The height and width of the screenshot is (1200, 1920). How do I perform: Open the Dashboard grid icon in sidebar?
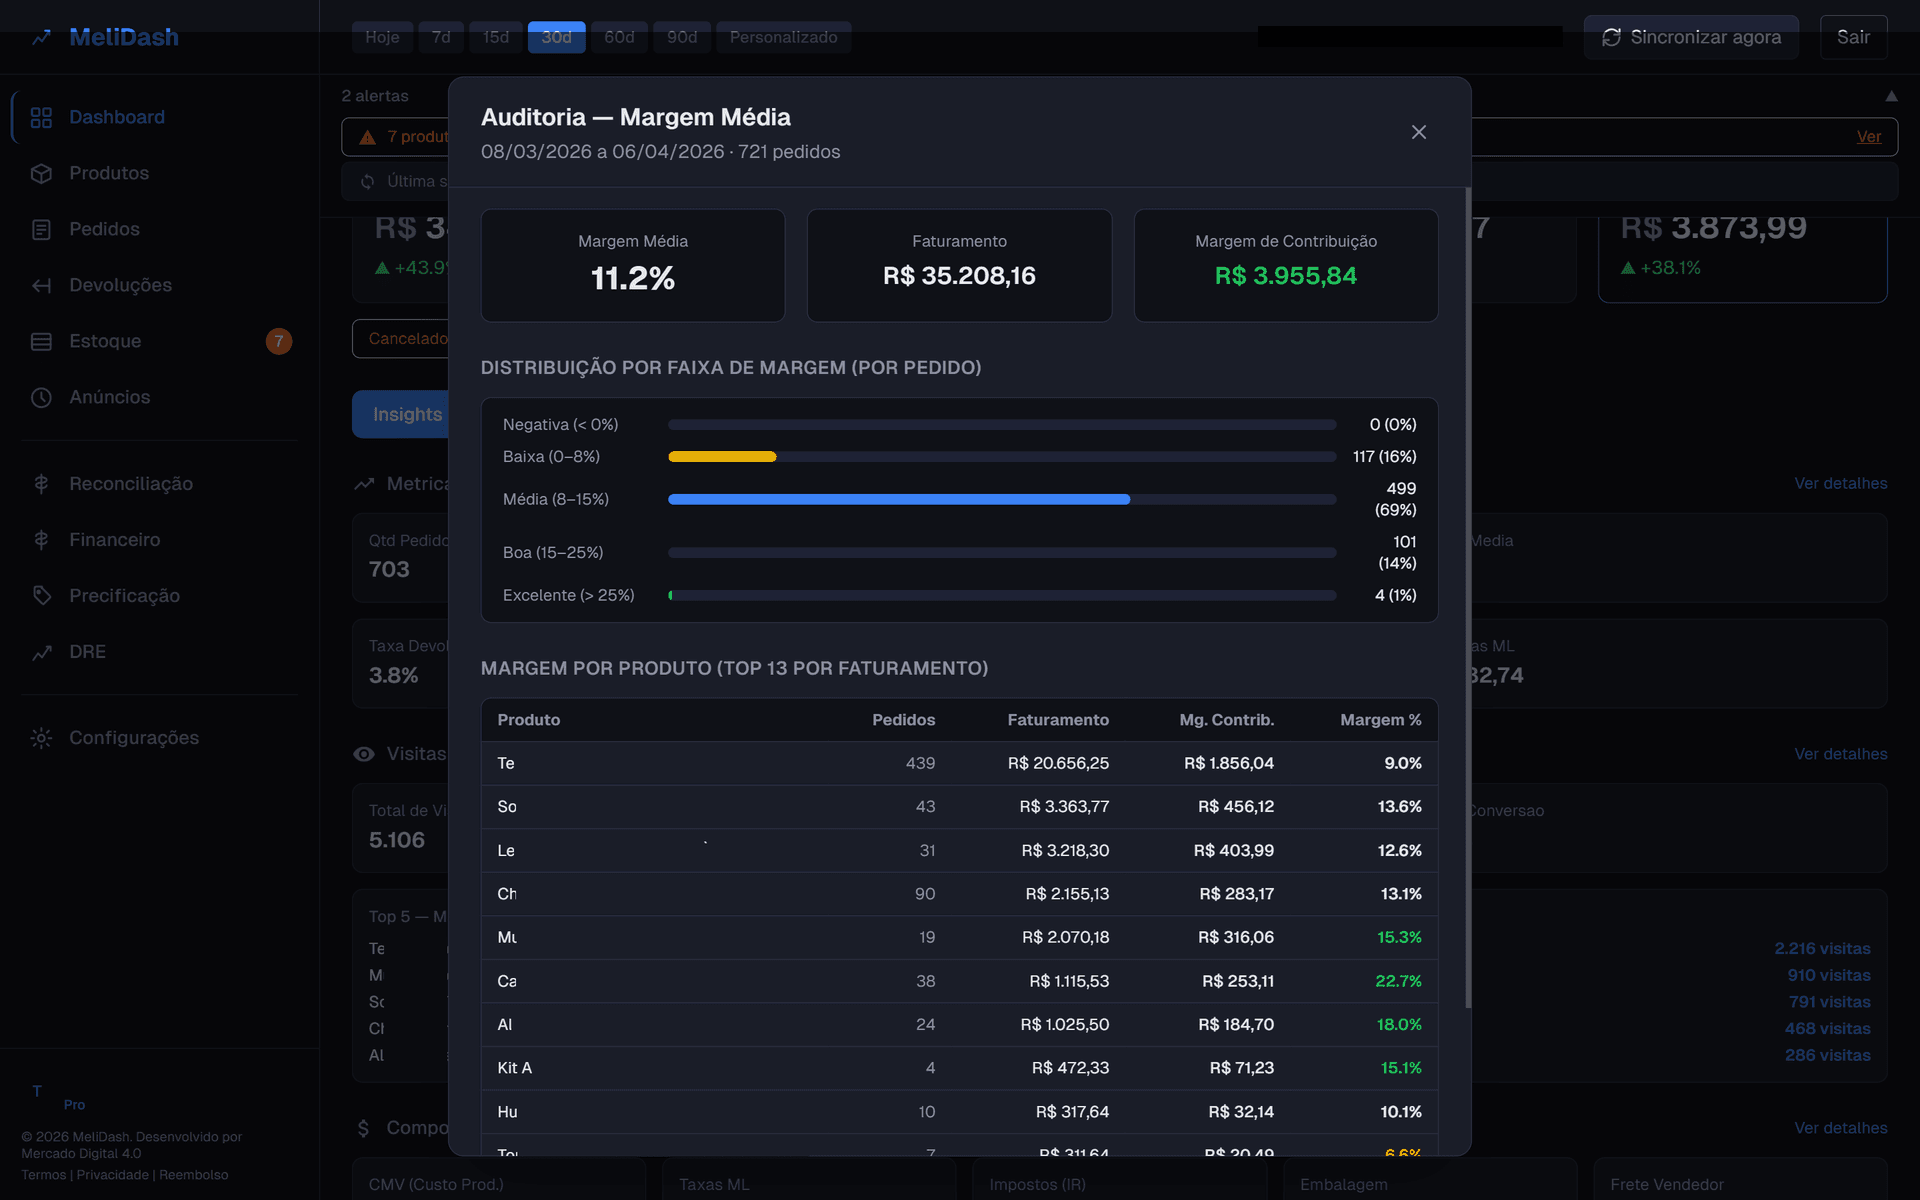(41, 117)
